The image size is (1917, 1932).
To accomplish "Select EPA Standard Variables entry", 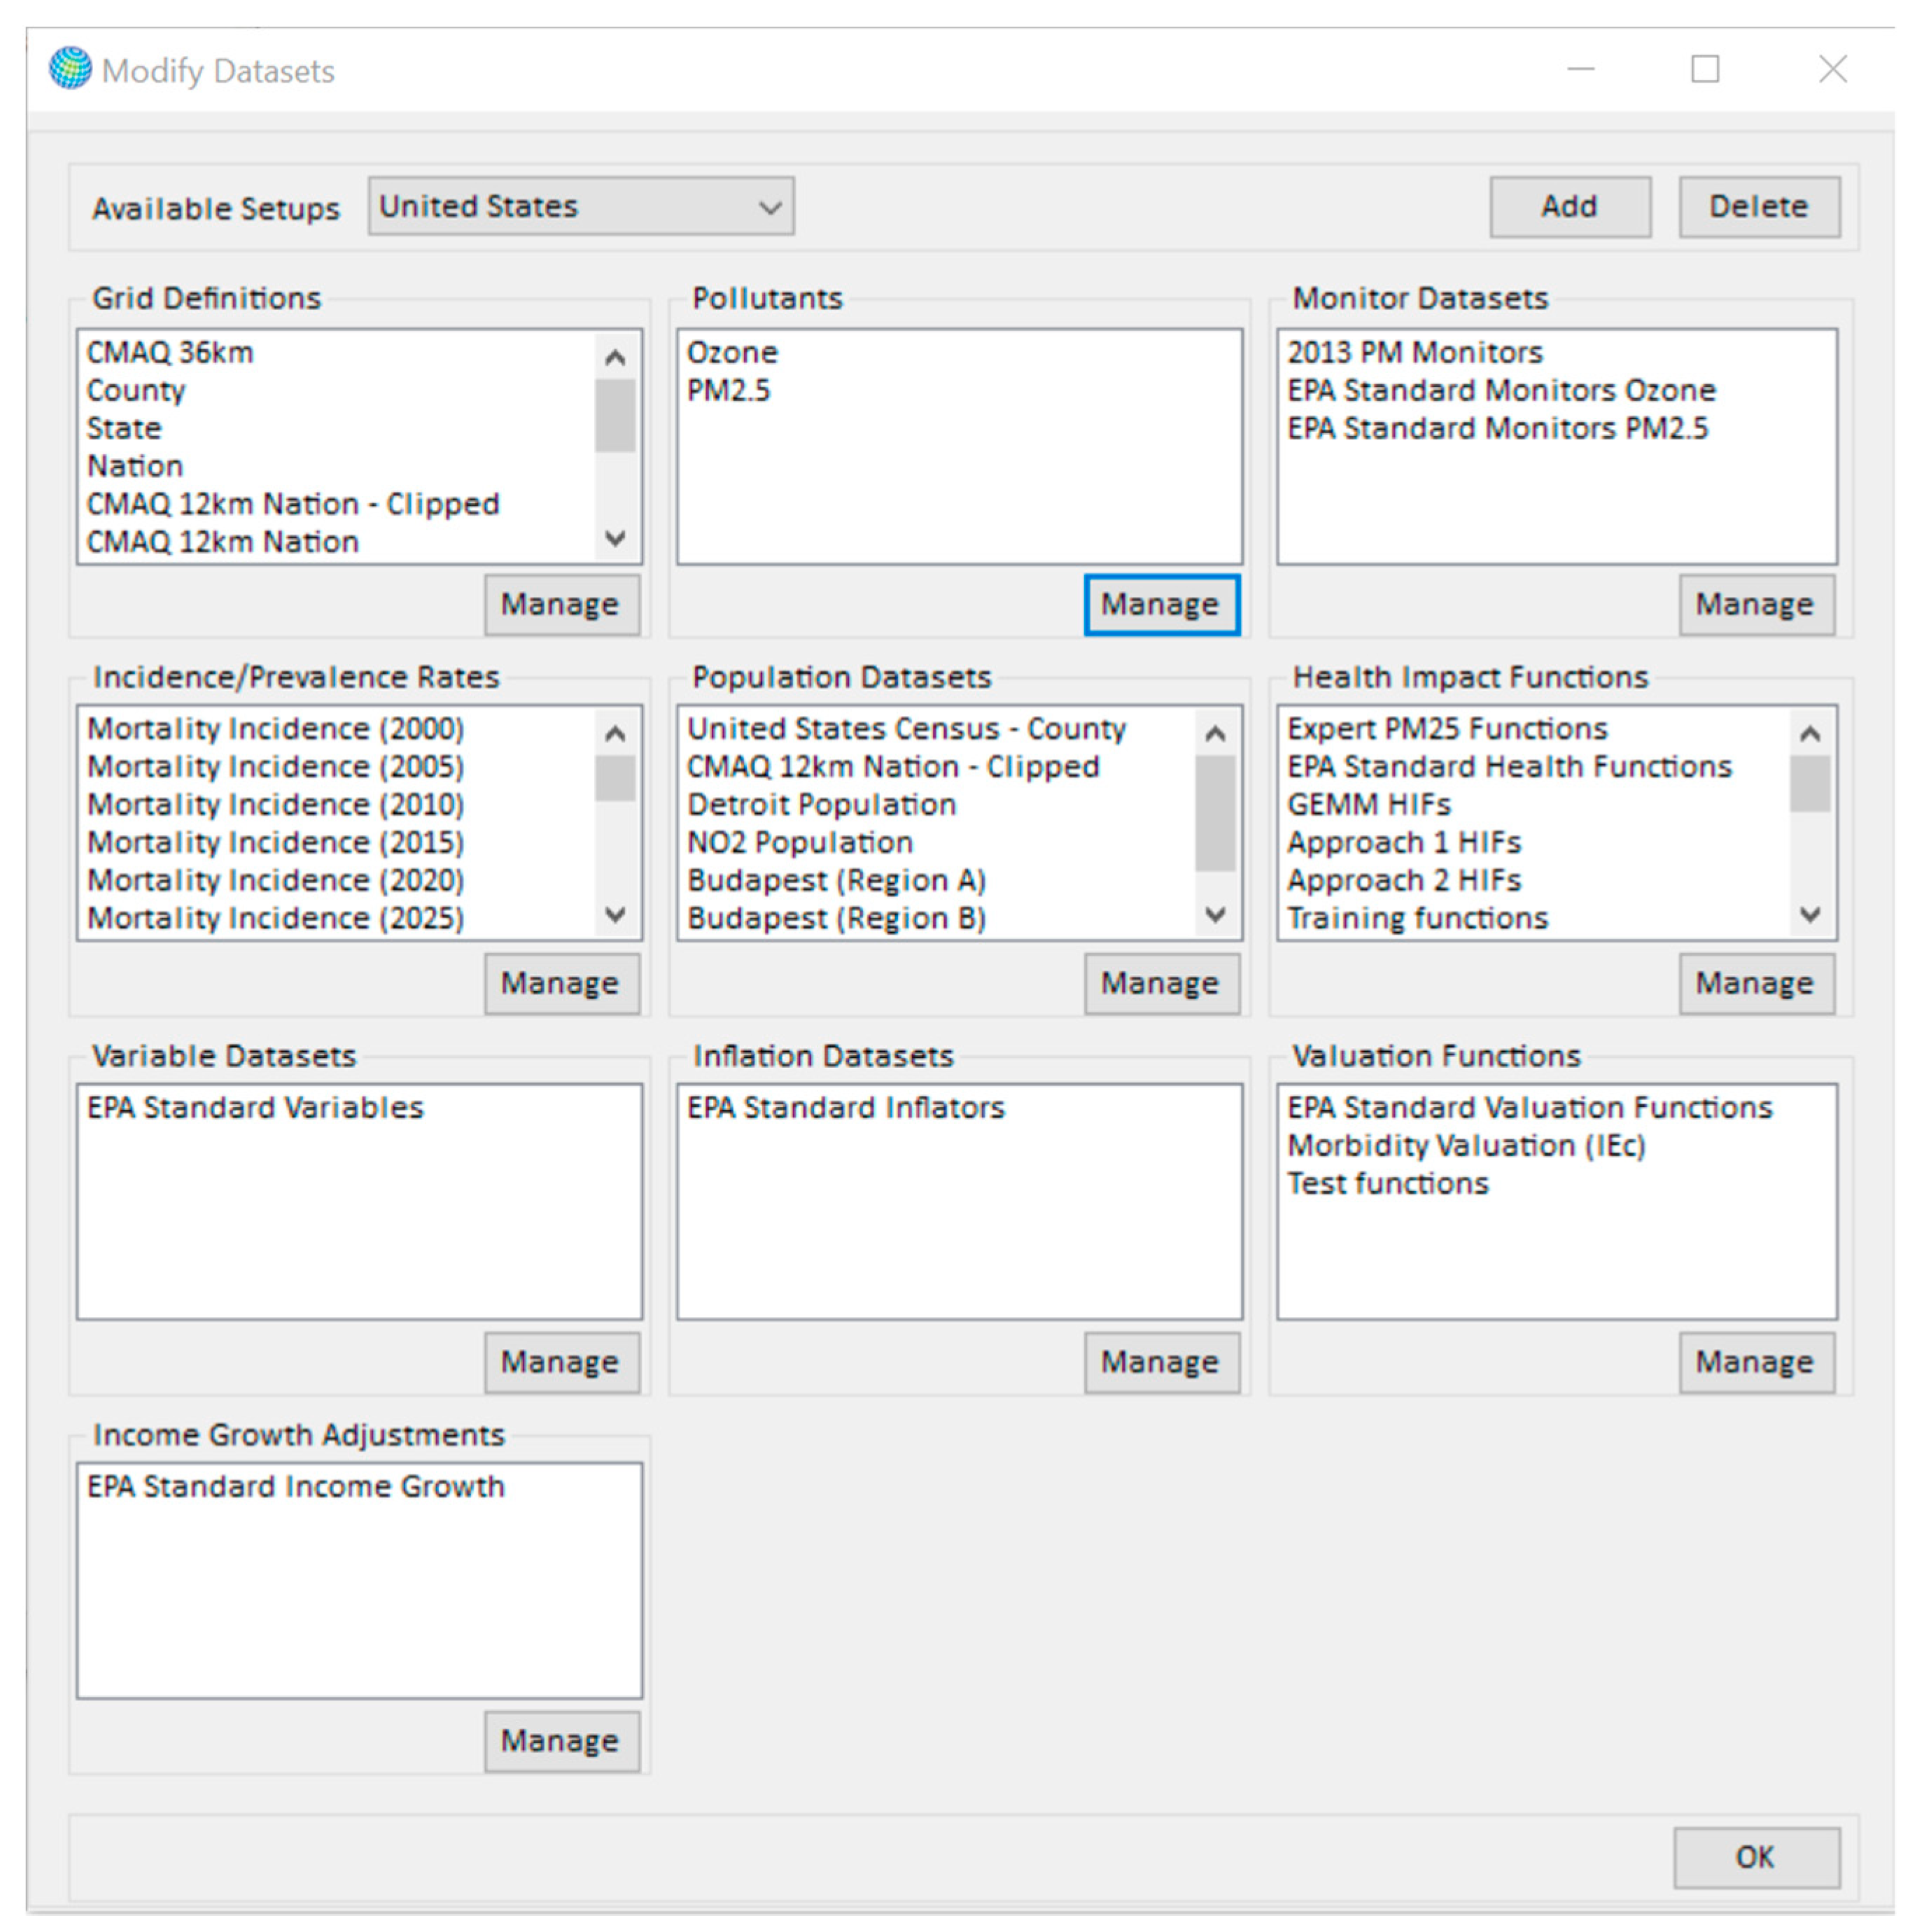I will (x=255, y=1108).
